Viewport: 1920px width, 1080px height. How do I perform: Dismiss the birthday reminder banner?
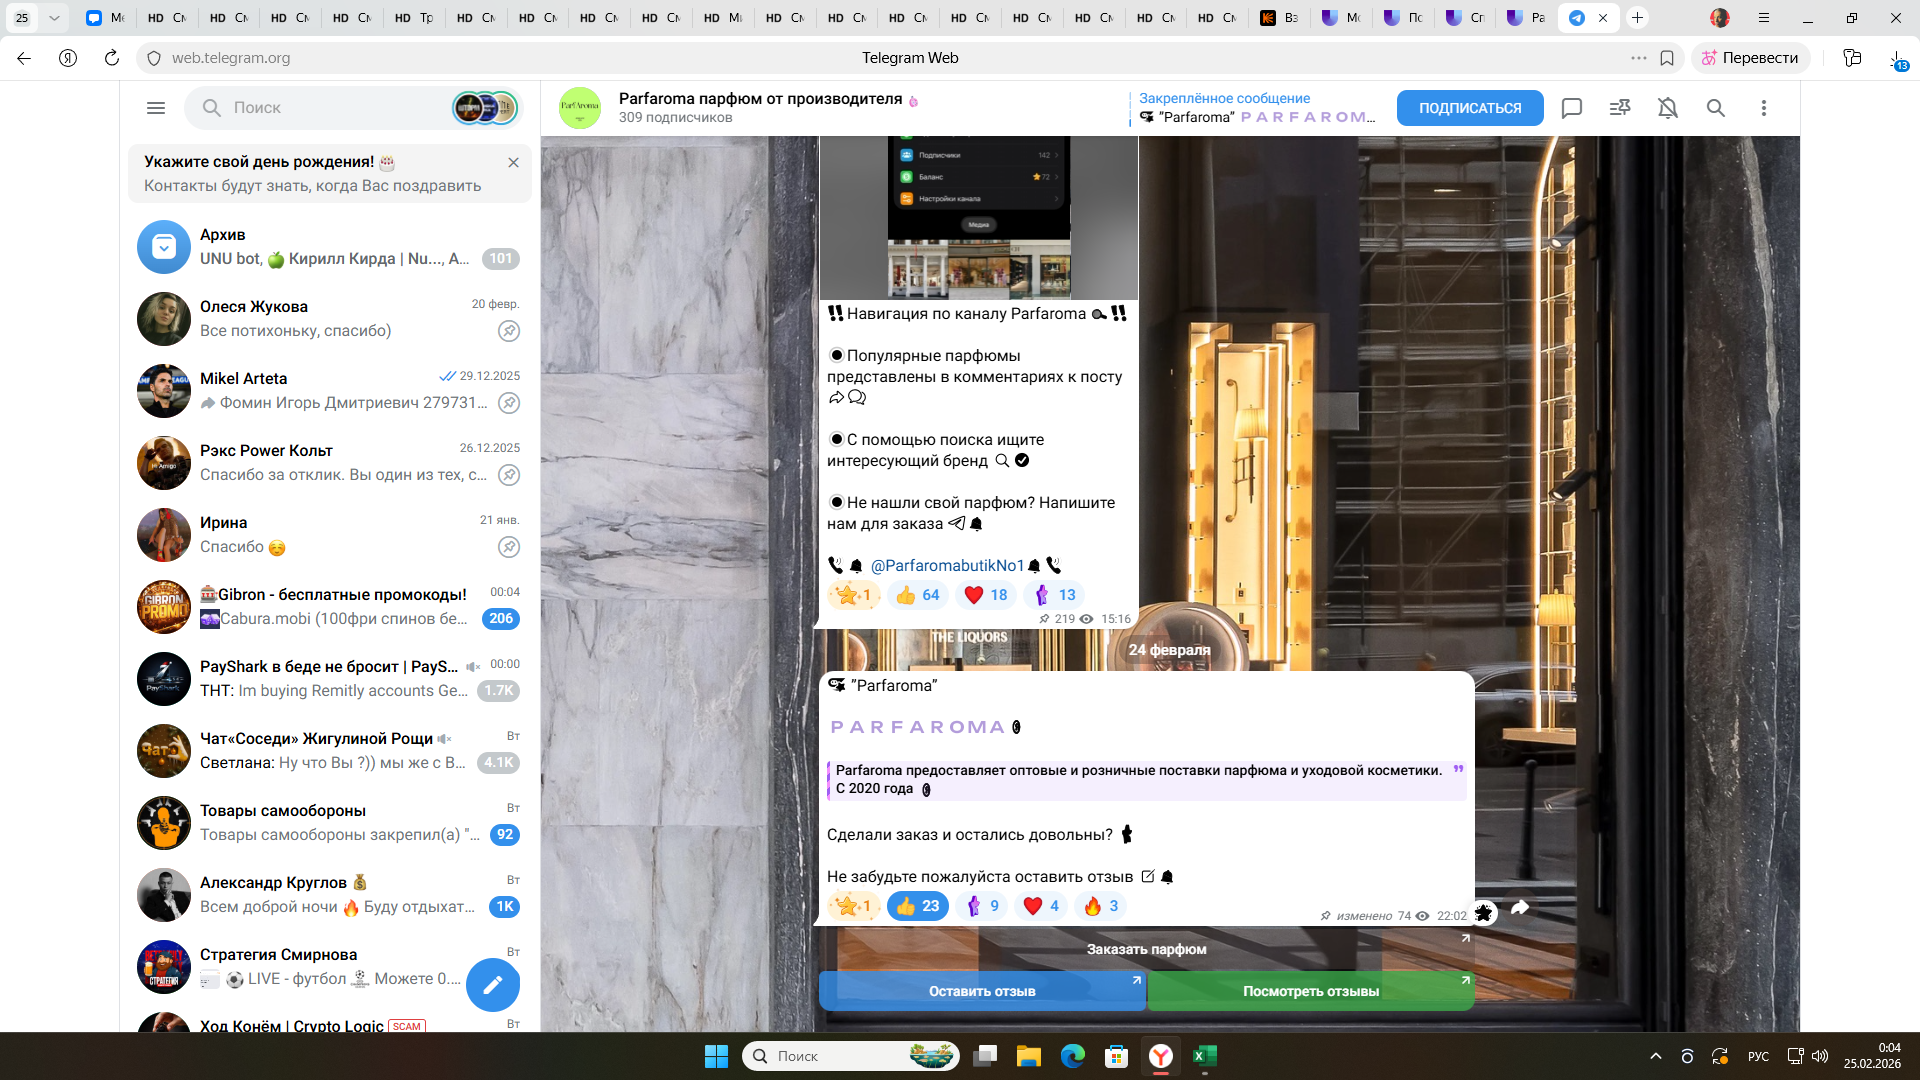(x=513, y=162)
